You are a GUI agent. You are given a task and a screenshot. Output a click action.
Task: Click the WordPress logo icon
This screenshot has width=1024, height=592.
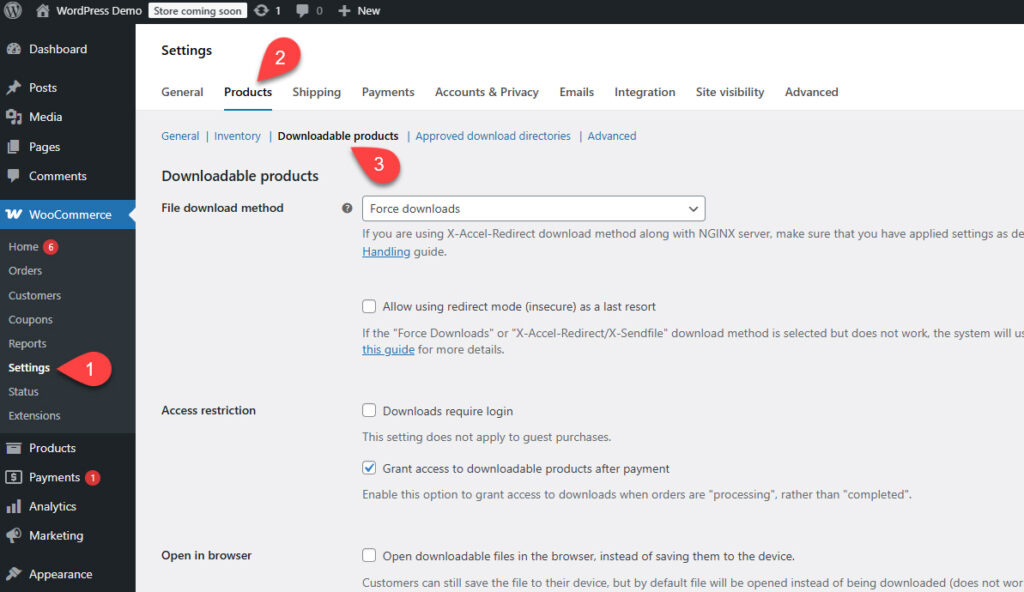[x=13, y=10]
